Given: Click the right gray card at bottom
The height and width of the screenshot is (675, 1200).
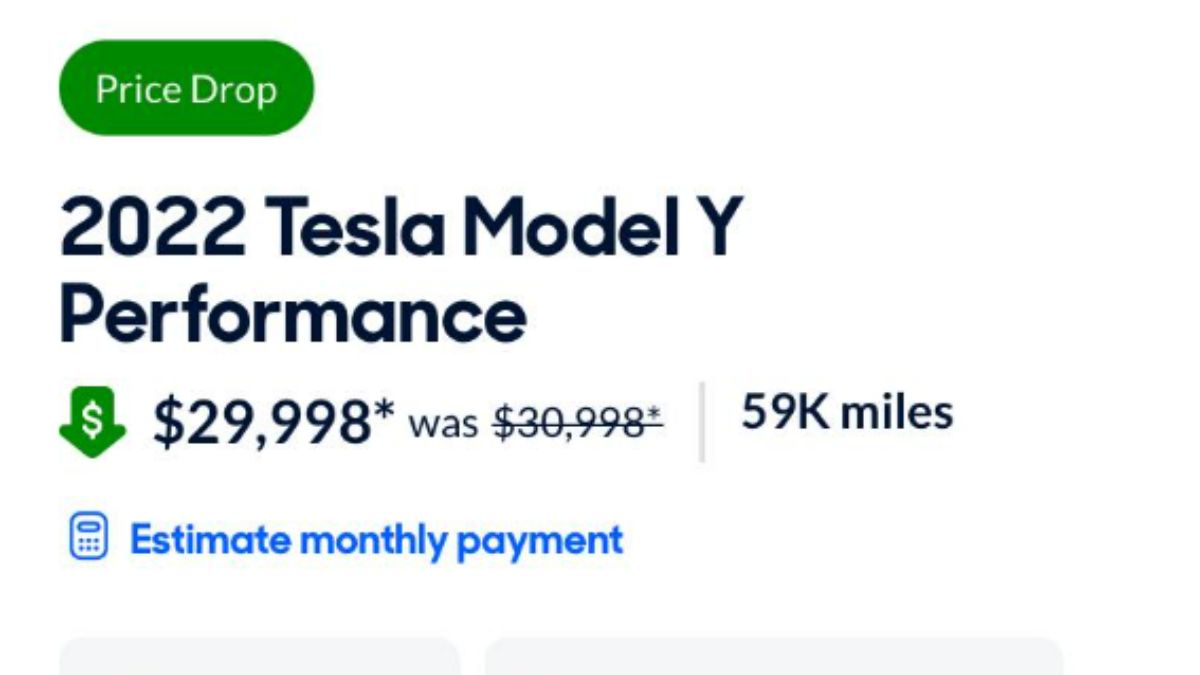Looking at the screenshot, I should point(773,657).
